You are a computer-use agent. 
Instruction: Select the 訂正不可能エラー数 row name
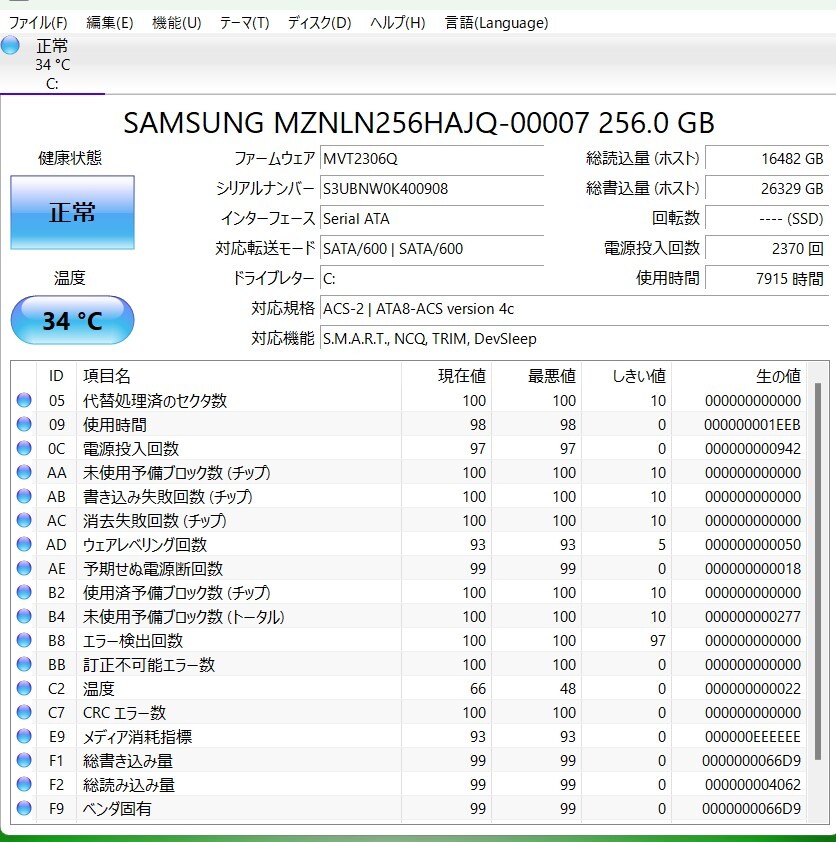149,665
